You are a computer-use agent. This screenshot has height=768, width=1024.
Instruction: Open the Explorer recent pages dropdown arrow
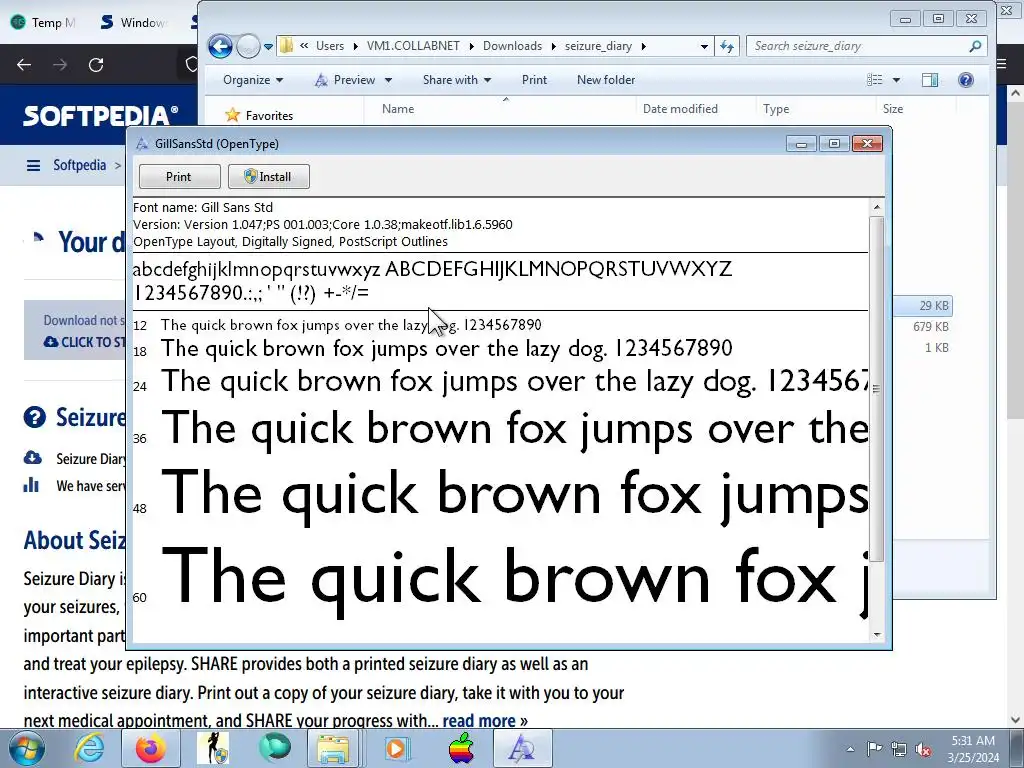click(268, 46)
